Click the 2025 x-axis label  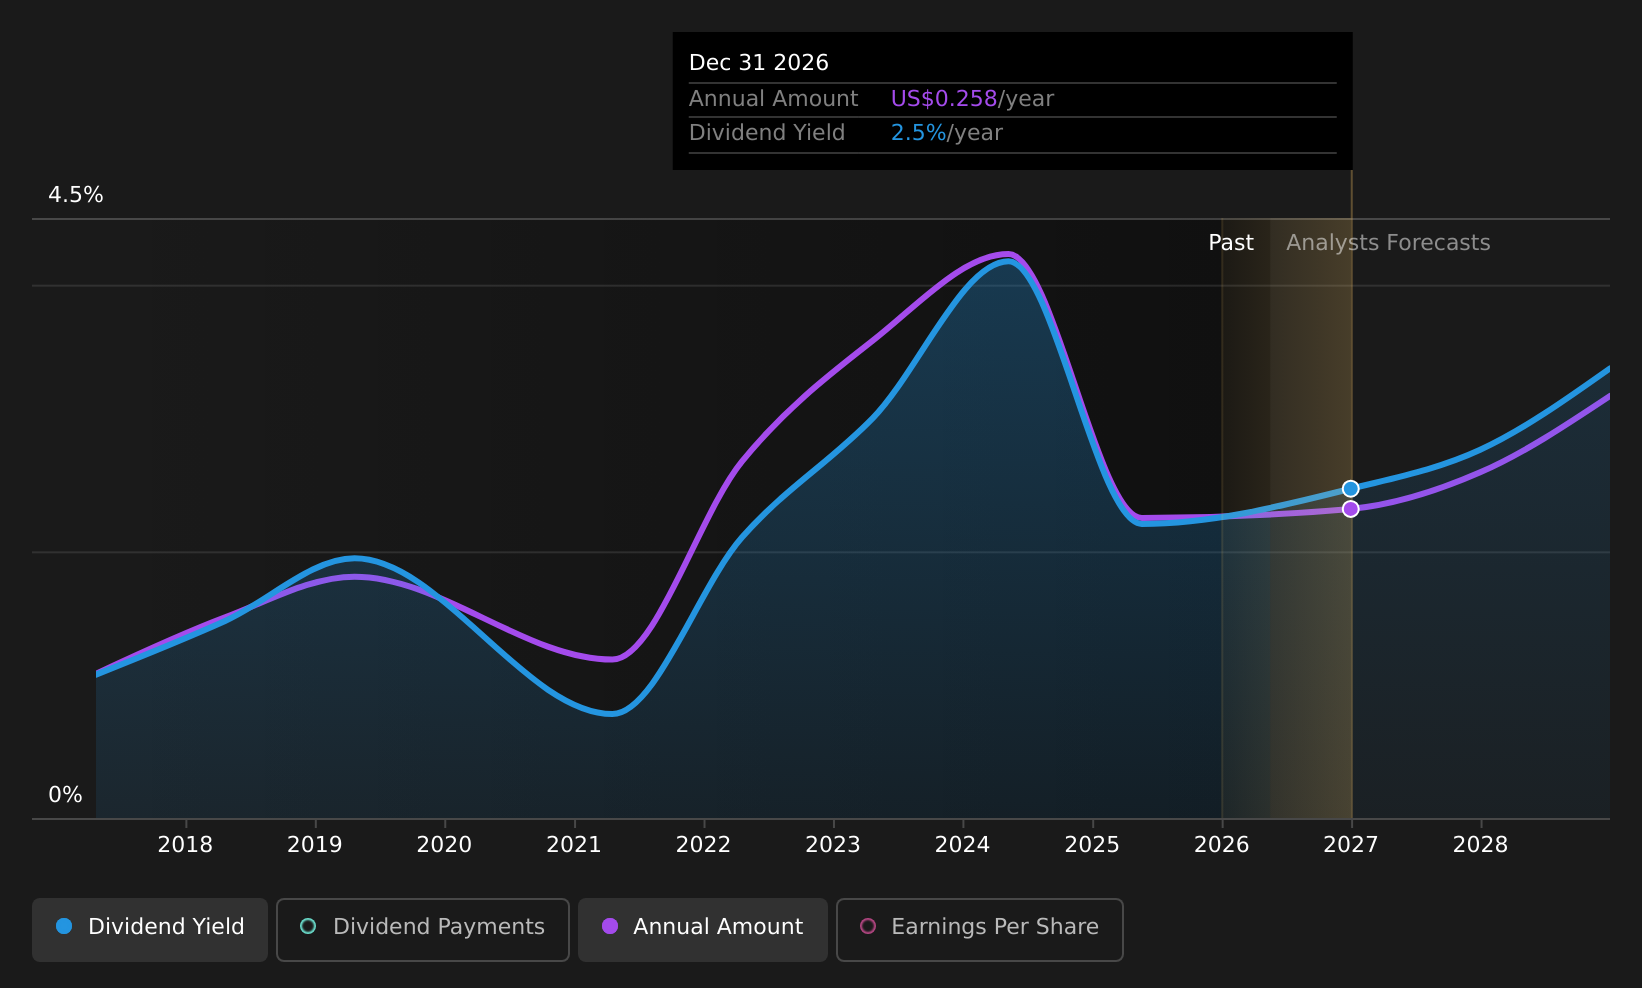pos(1092,845)
